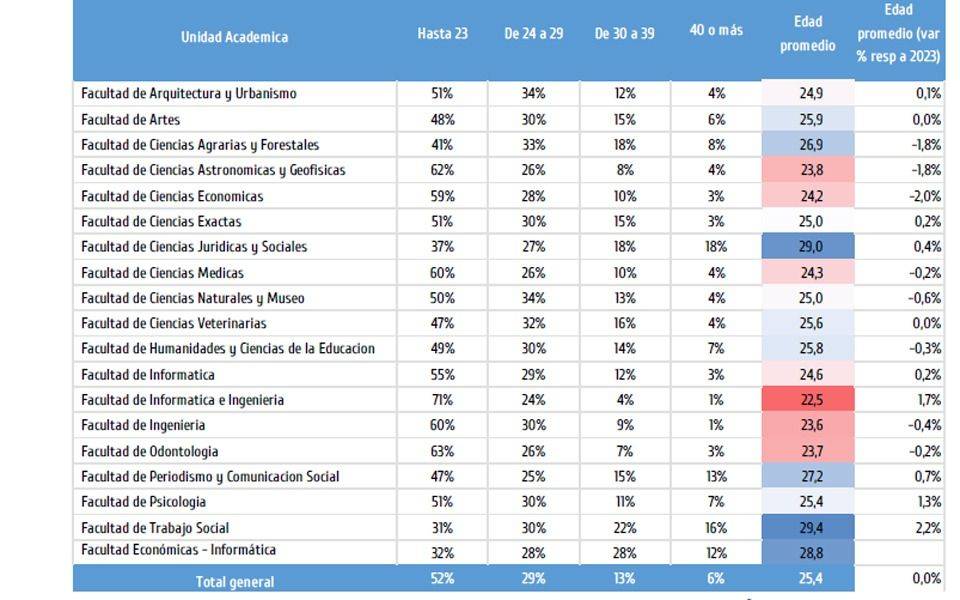The image size is (960, 600).
Task: Select 'Facultad de Ciencias Juridicas y Sociales' row
Action: (194, 247)
